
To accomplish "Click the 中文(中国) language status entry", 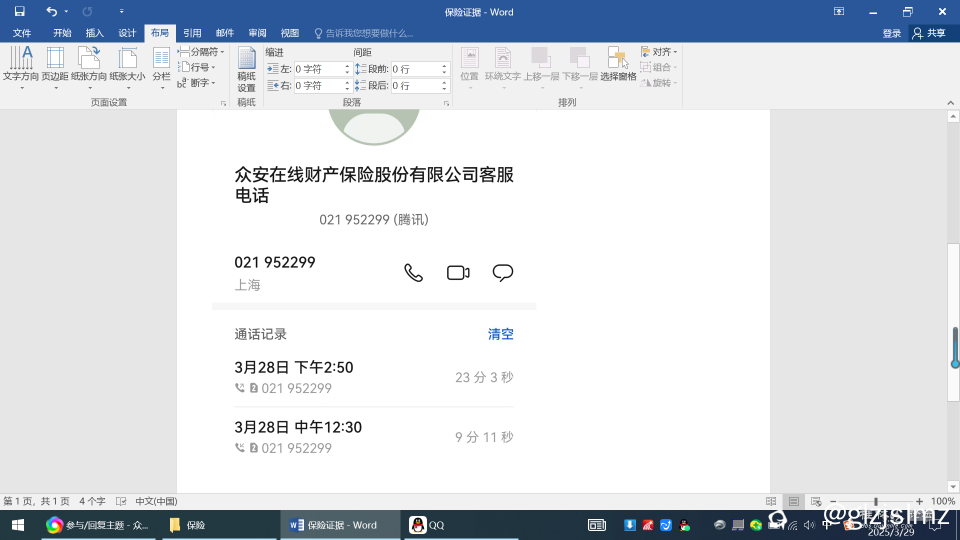I will tap(156, 501).
